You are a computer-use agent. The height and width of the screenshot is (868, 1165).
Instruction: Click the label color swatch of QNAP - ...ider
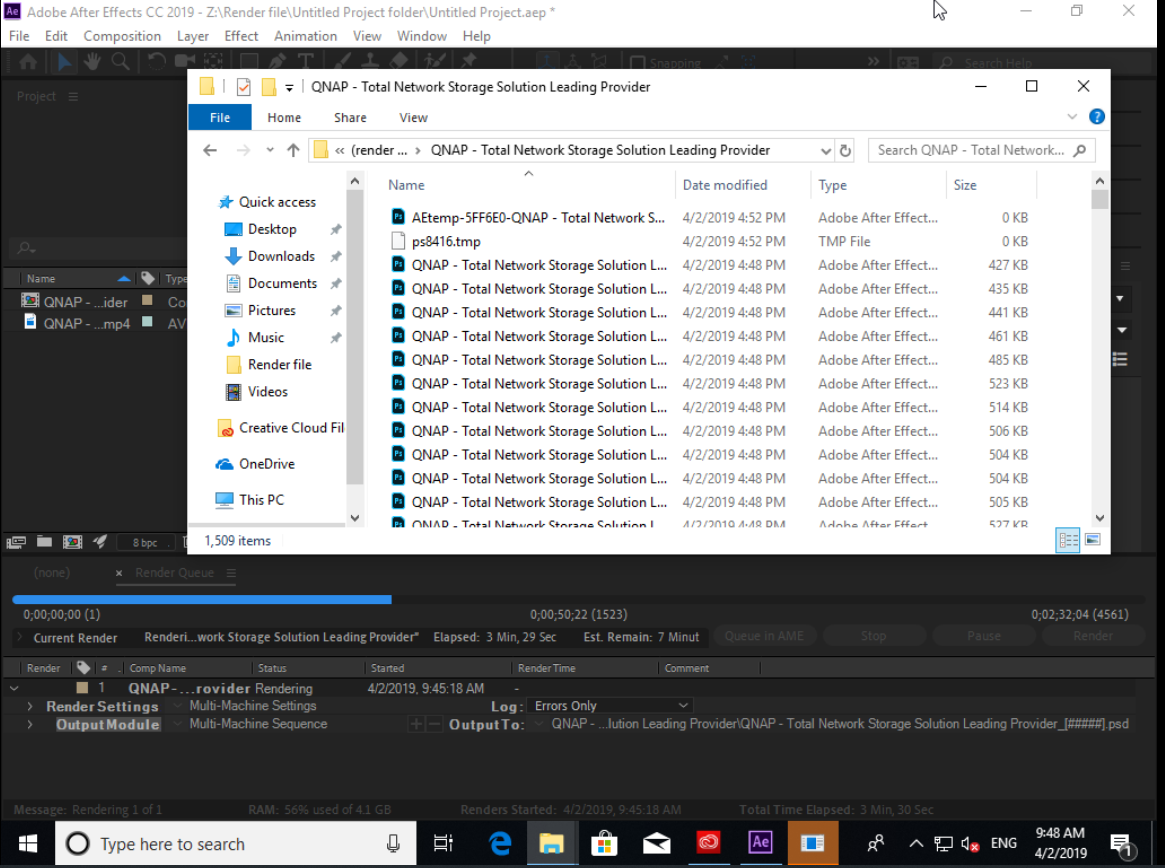point(147,300)
